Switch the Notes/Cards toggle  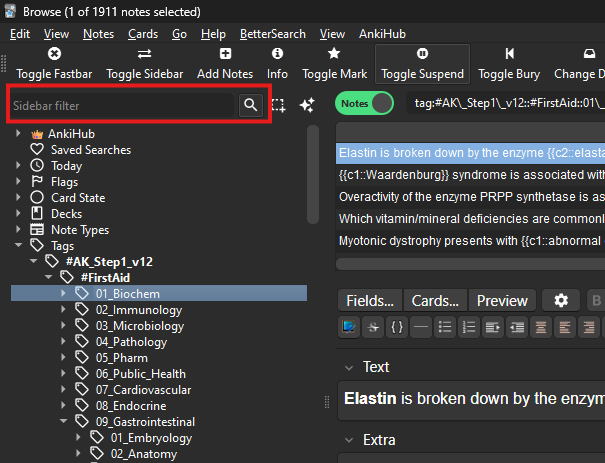(364, 104)
